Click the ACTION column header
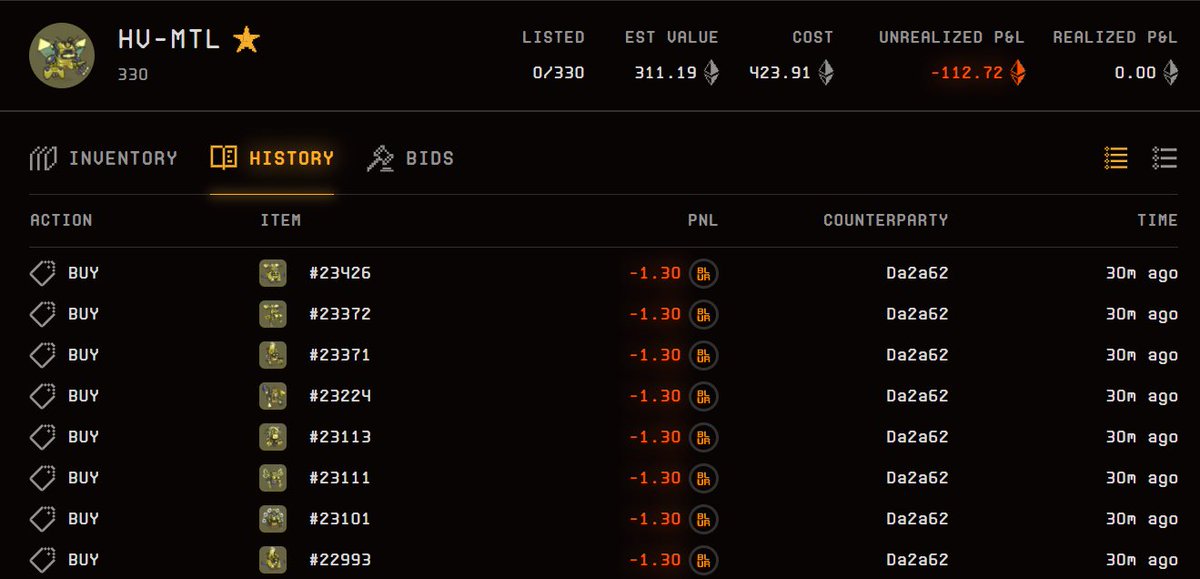 coord(61,220)
